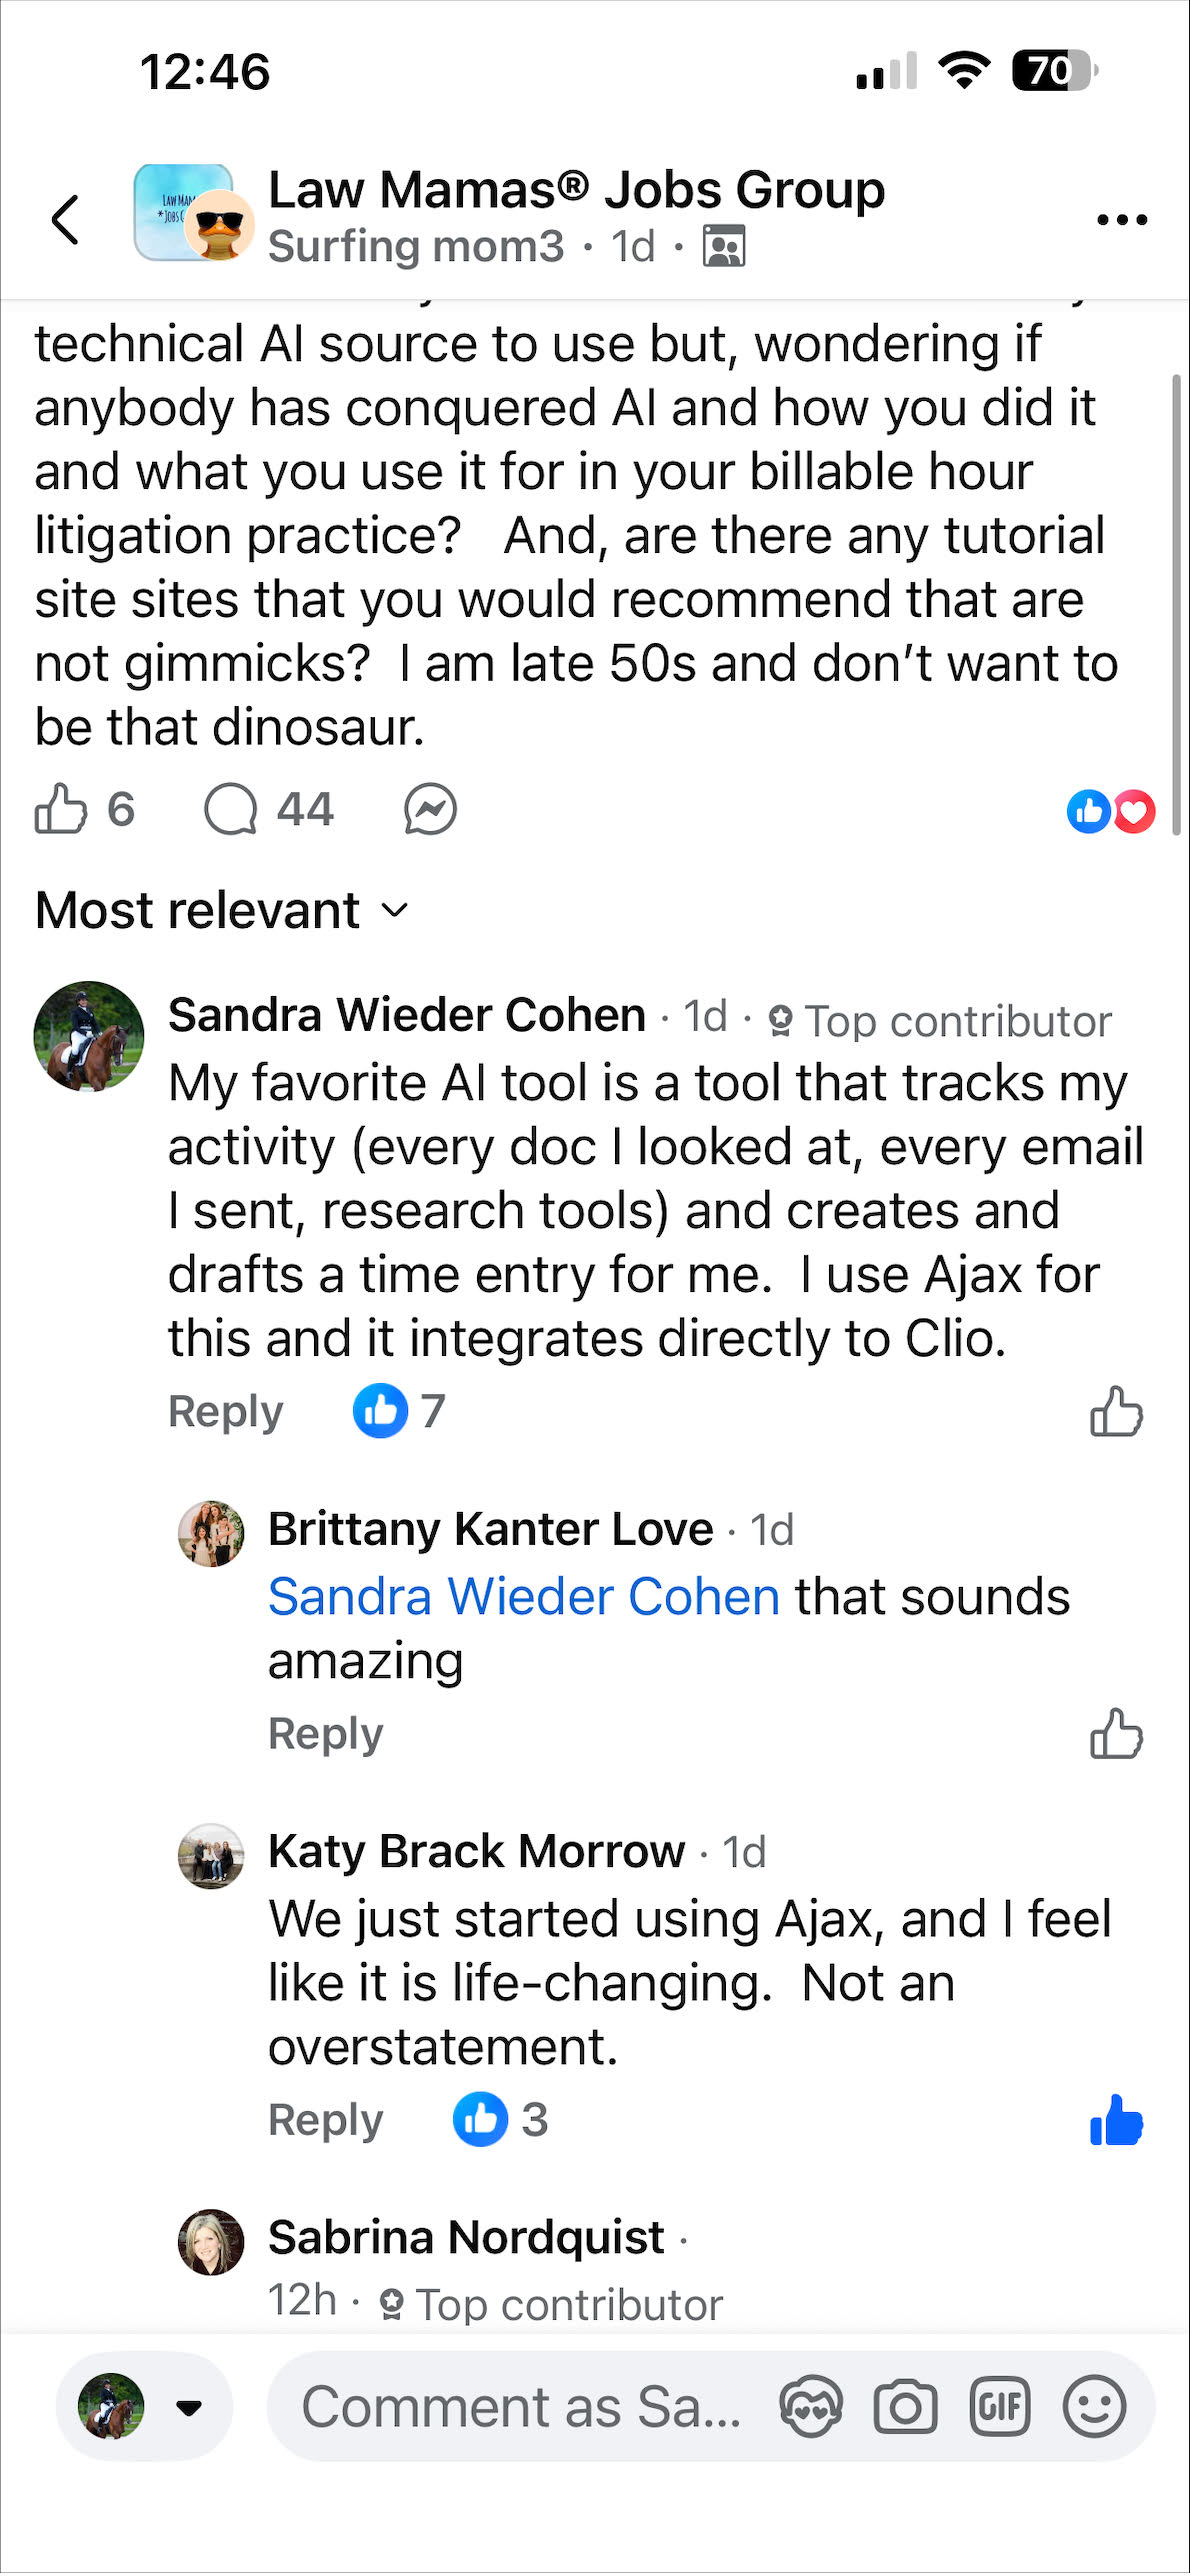The width and height of the screenshot is (1190, 2573).
Task: Open the blue Sandra Wieder Cohen mention link
Action: pos(524,1596)
